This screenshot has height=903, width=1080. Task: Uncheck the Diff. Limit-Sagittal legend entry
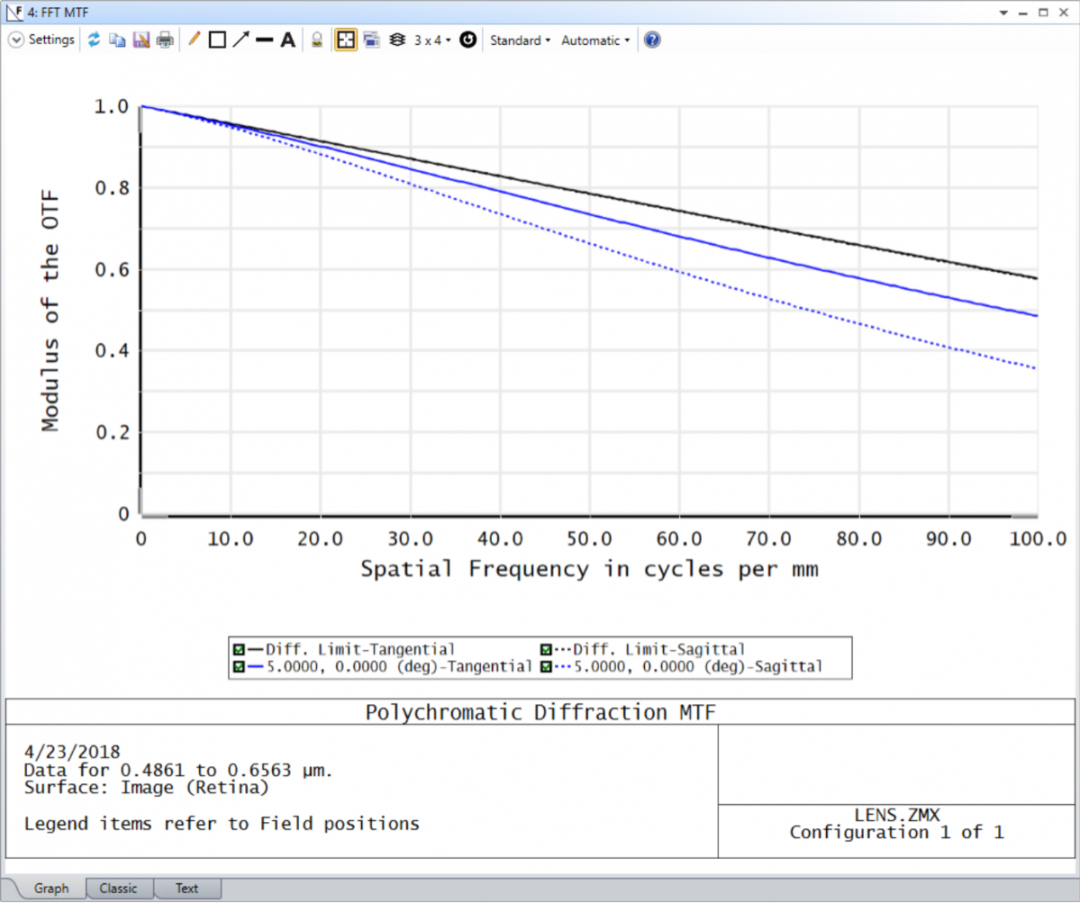coord(546,649)
